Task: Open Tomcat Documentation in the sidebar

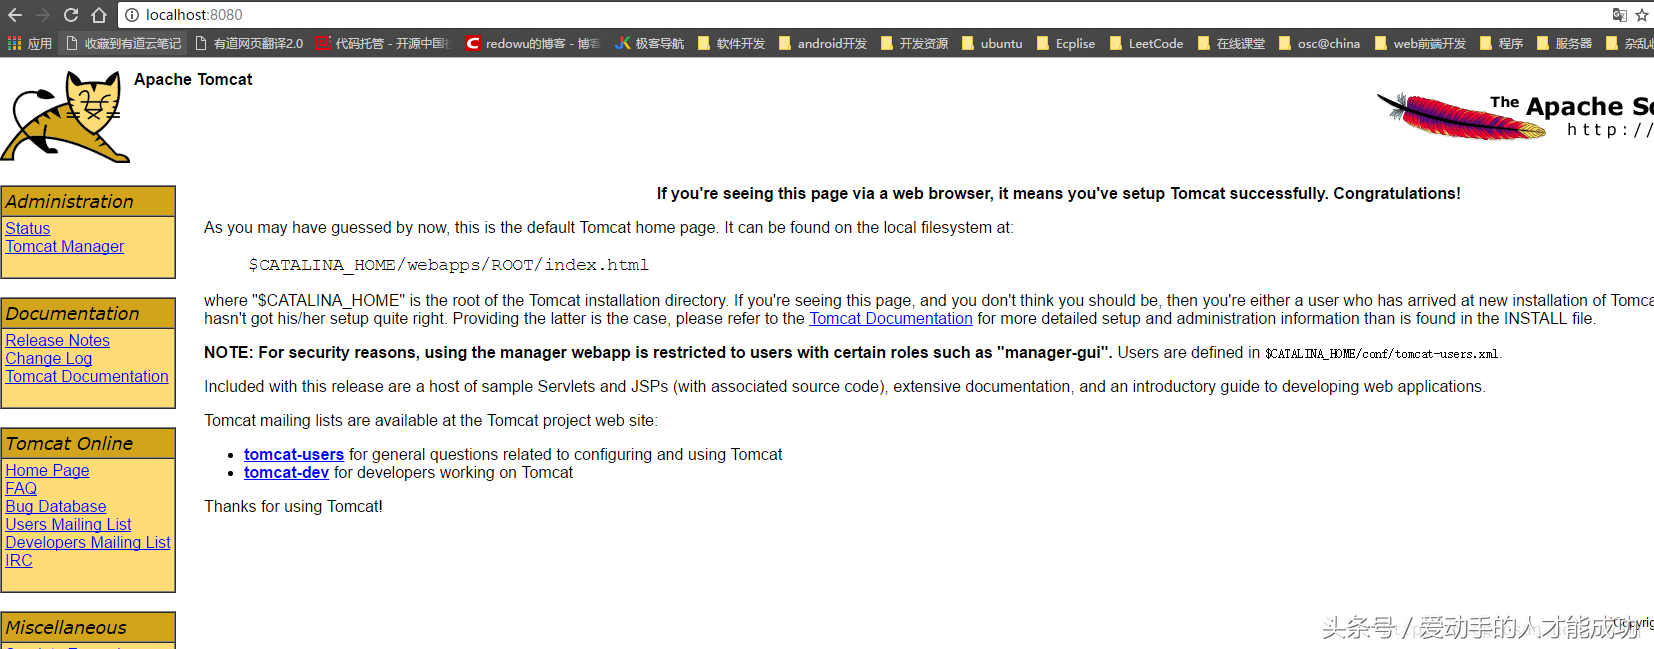Action: [87, 377]
